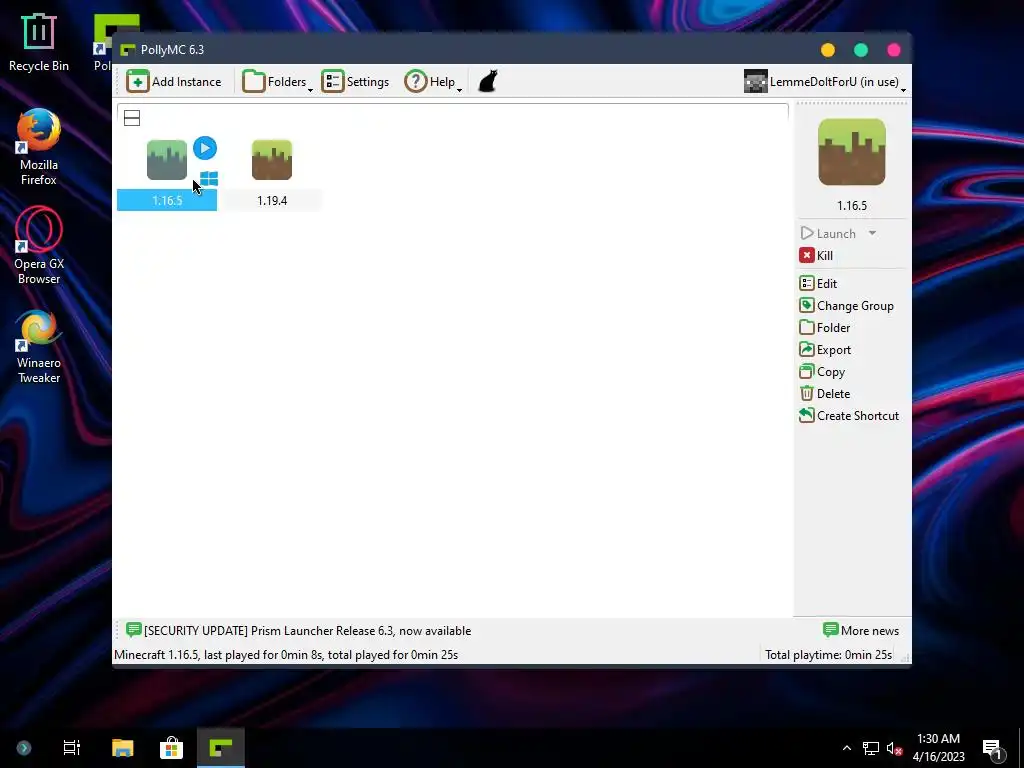Select the 1.16.5 instance icon

point(167,160)
